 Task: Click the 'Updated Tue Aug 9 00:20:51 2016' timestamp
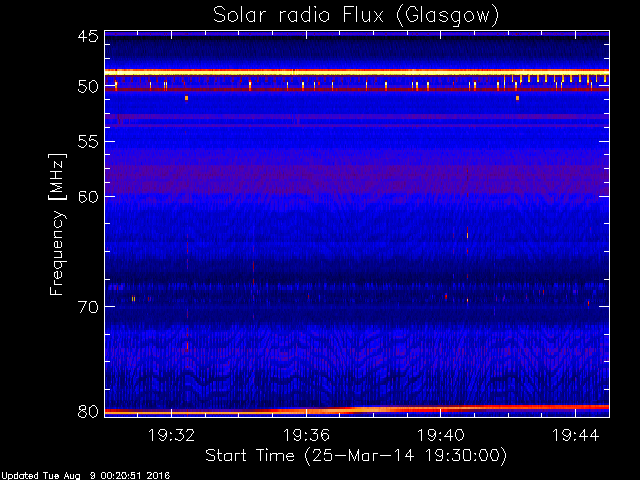[85, 476]
